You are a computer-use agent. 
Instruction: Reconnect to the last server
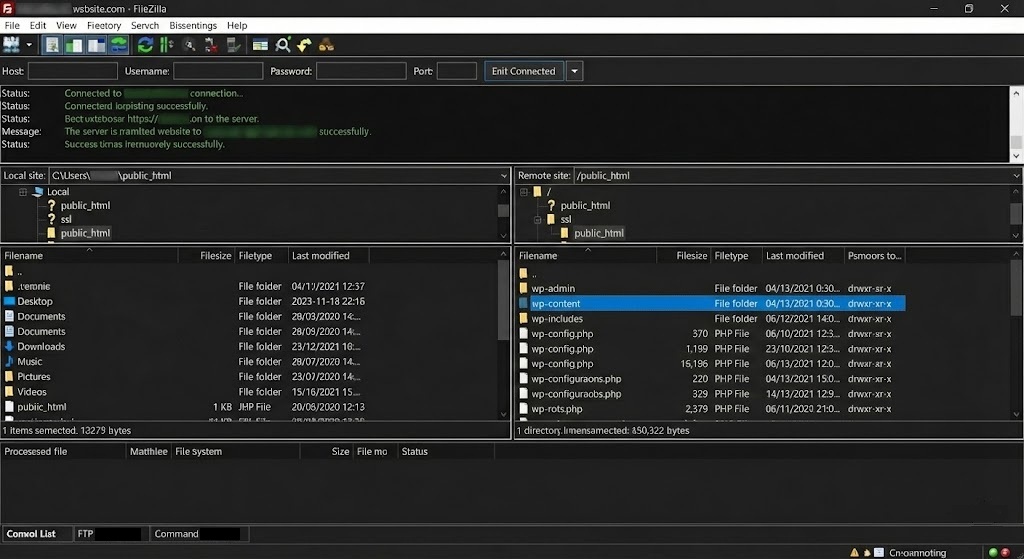pos(233,44)
